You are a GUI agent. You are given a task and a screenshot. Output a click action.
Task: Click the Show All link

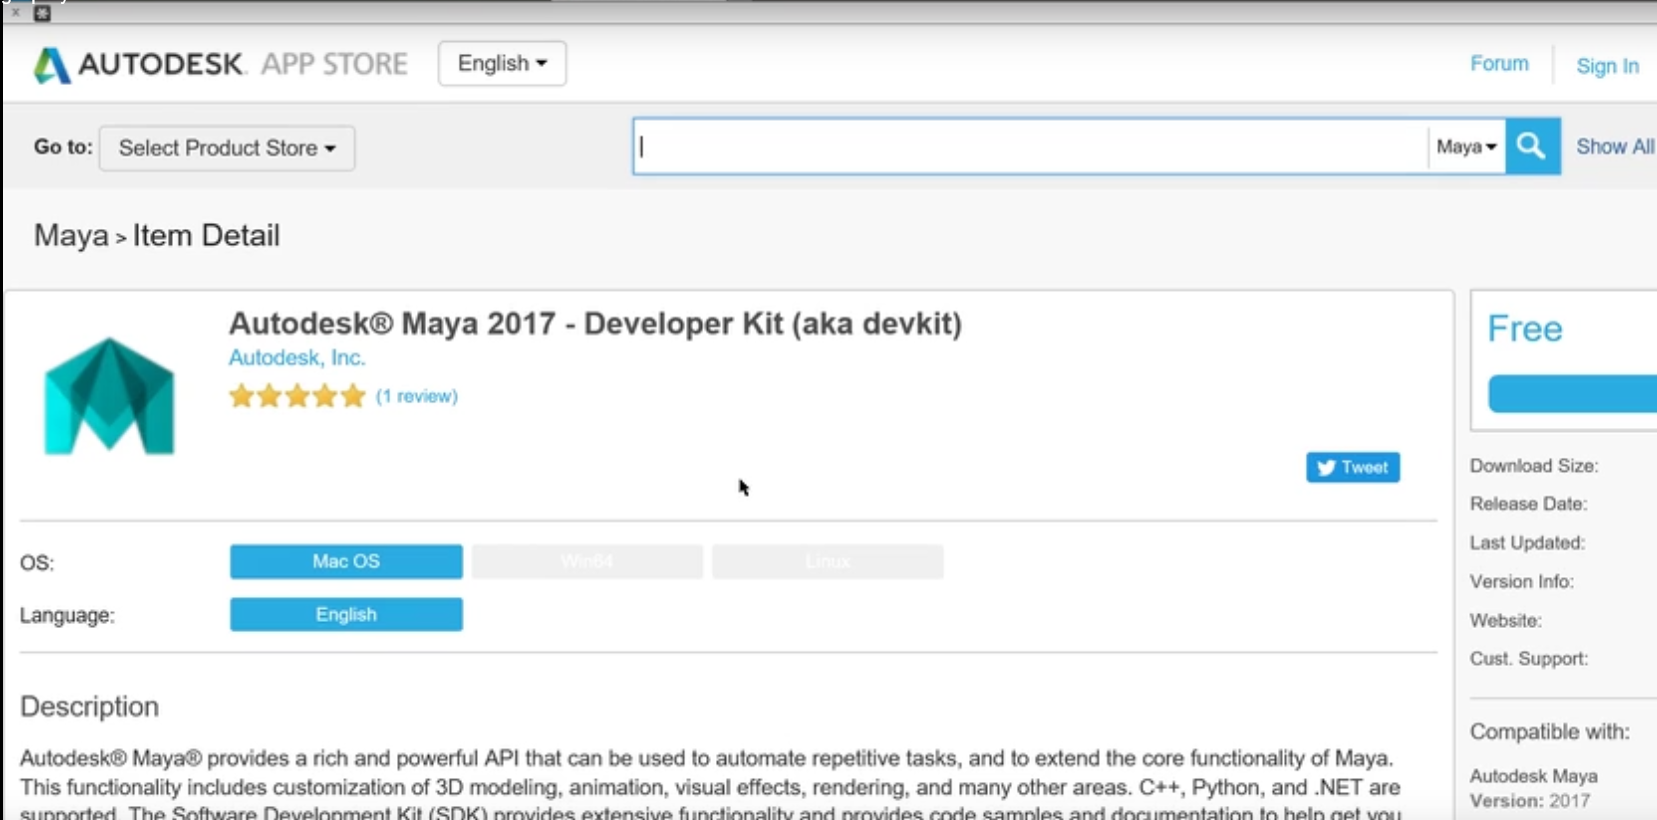(x=1615, y=147)
